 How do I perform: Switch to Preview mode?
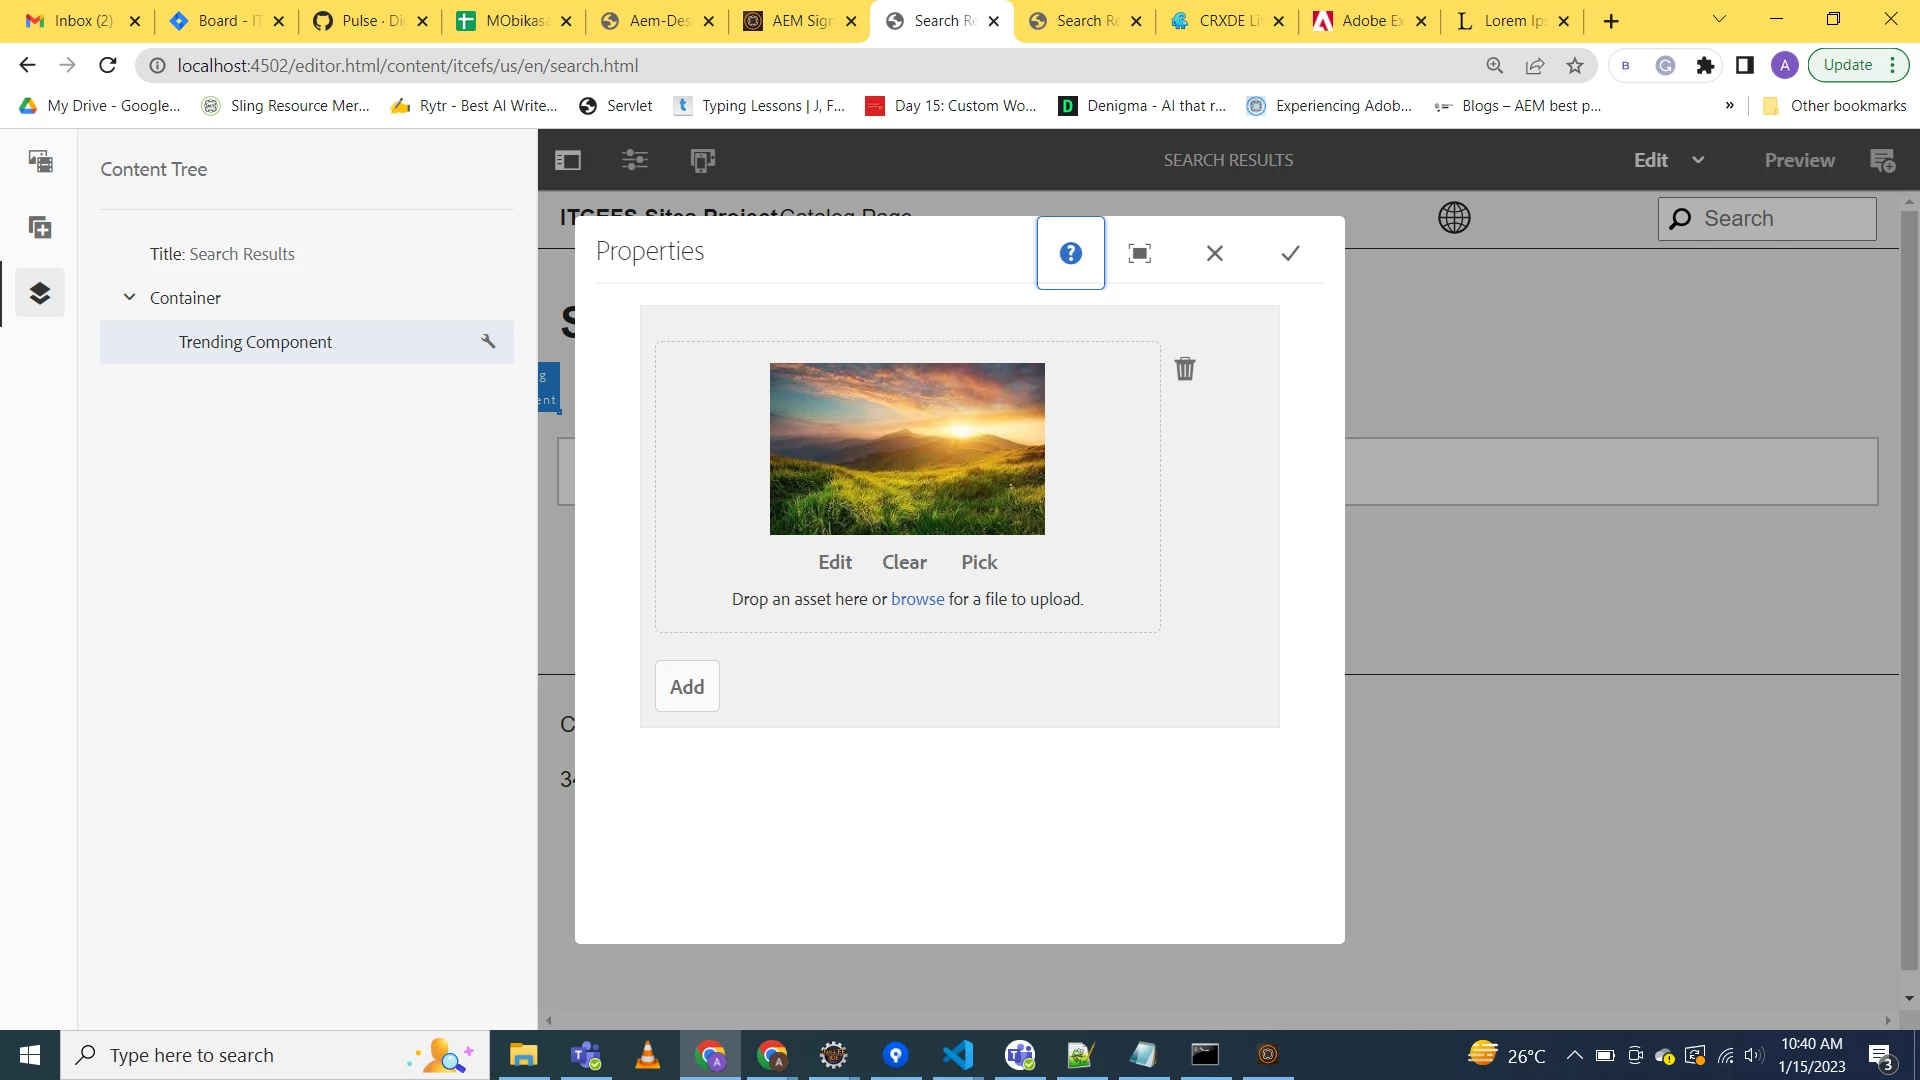click(1799, 160)
